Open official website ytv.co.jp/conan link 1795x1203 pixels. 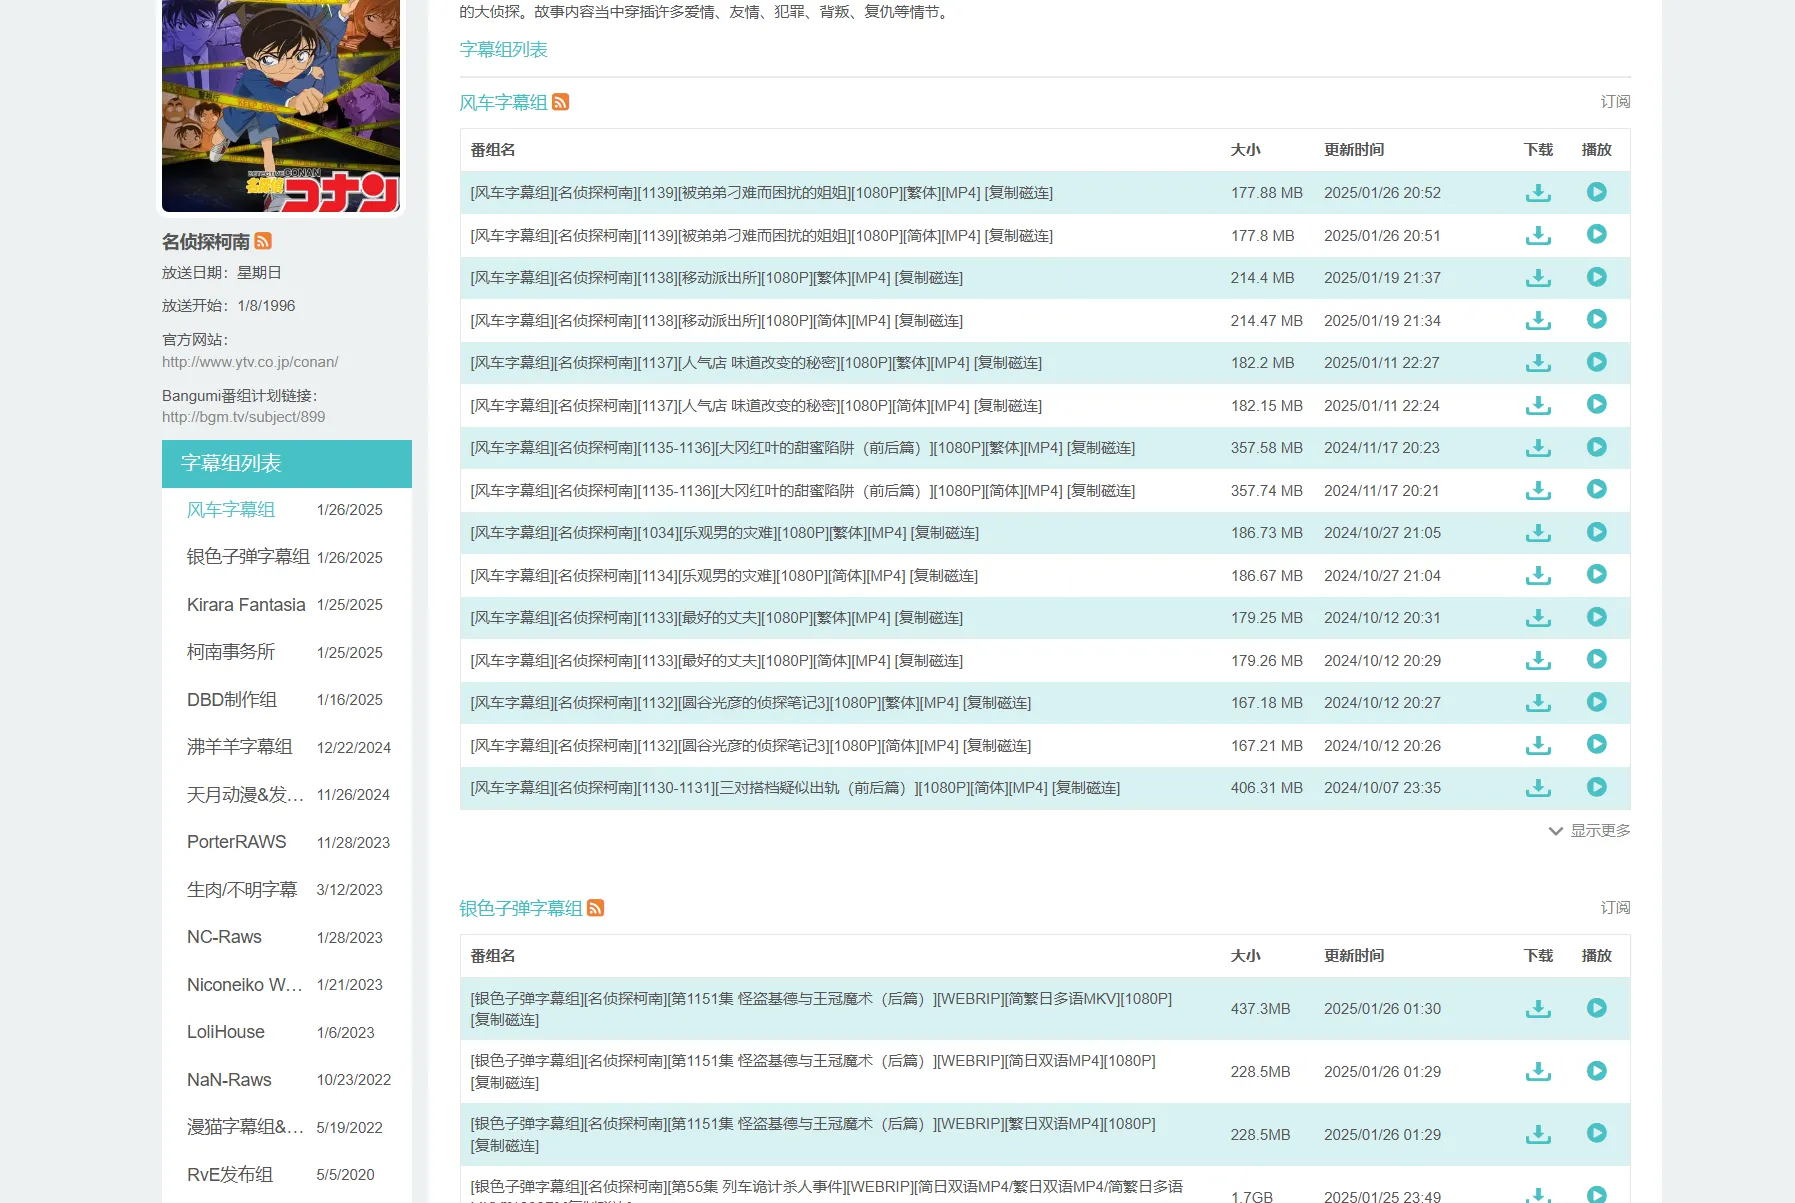[250, 362]
